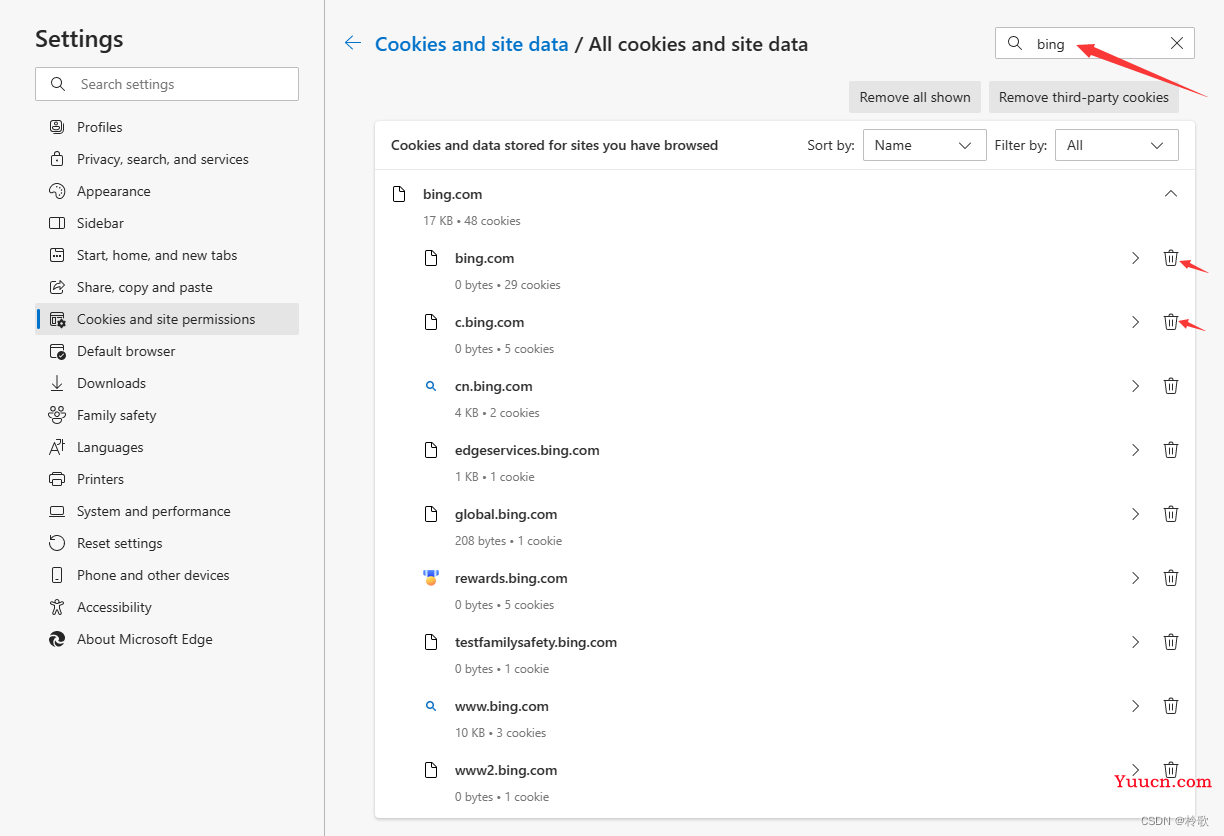
Task: Open Share, copy and paste settings
Action: (x=167, y=287)
